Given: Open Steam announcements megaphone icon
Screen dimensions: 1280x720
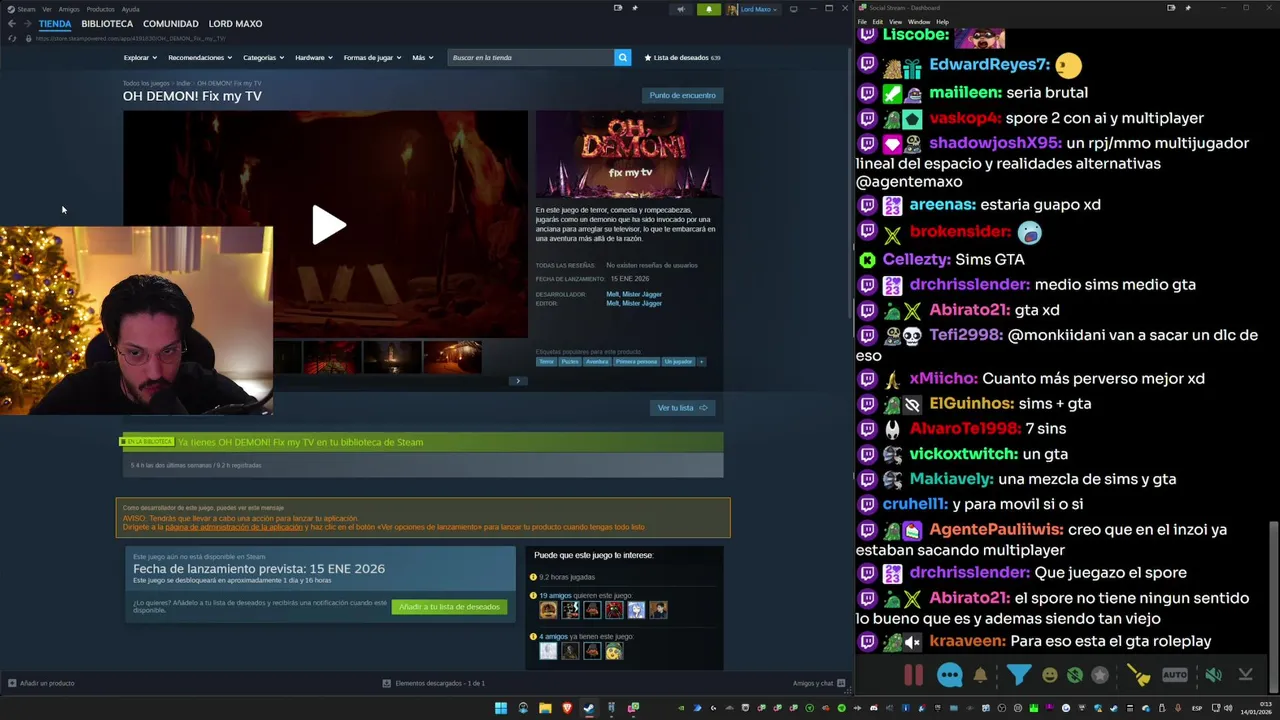Looking at the screenshot, I should [681, 9].
